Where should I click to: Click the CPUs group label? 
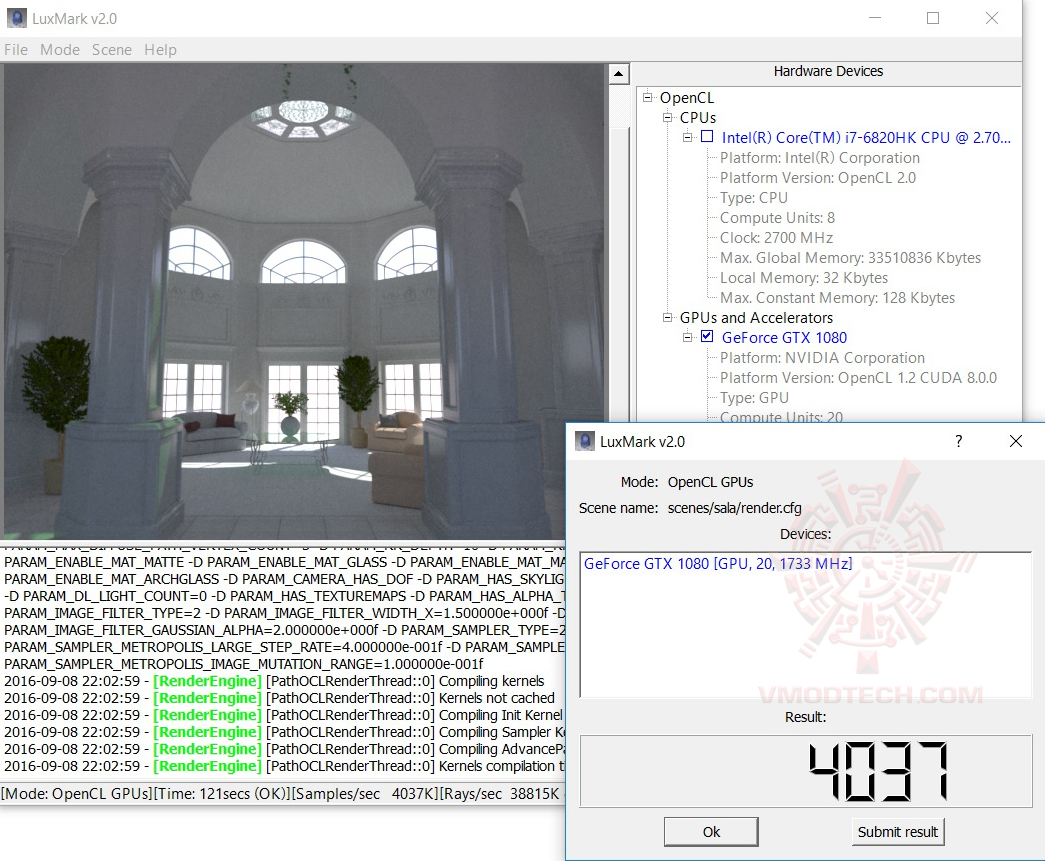coord(698,118)
